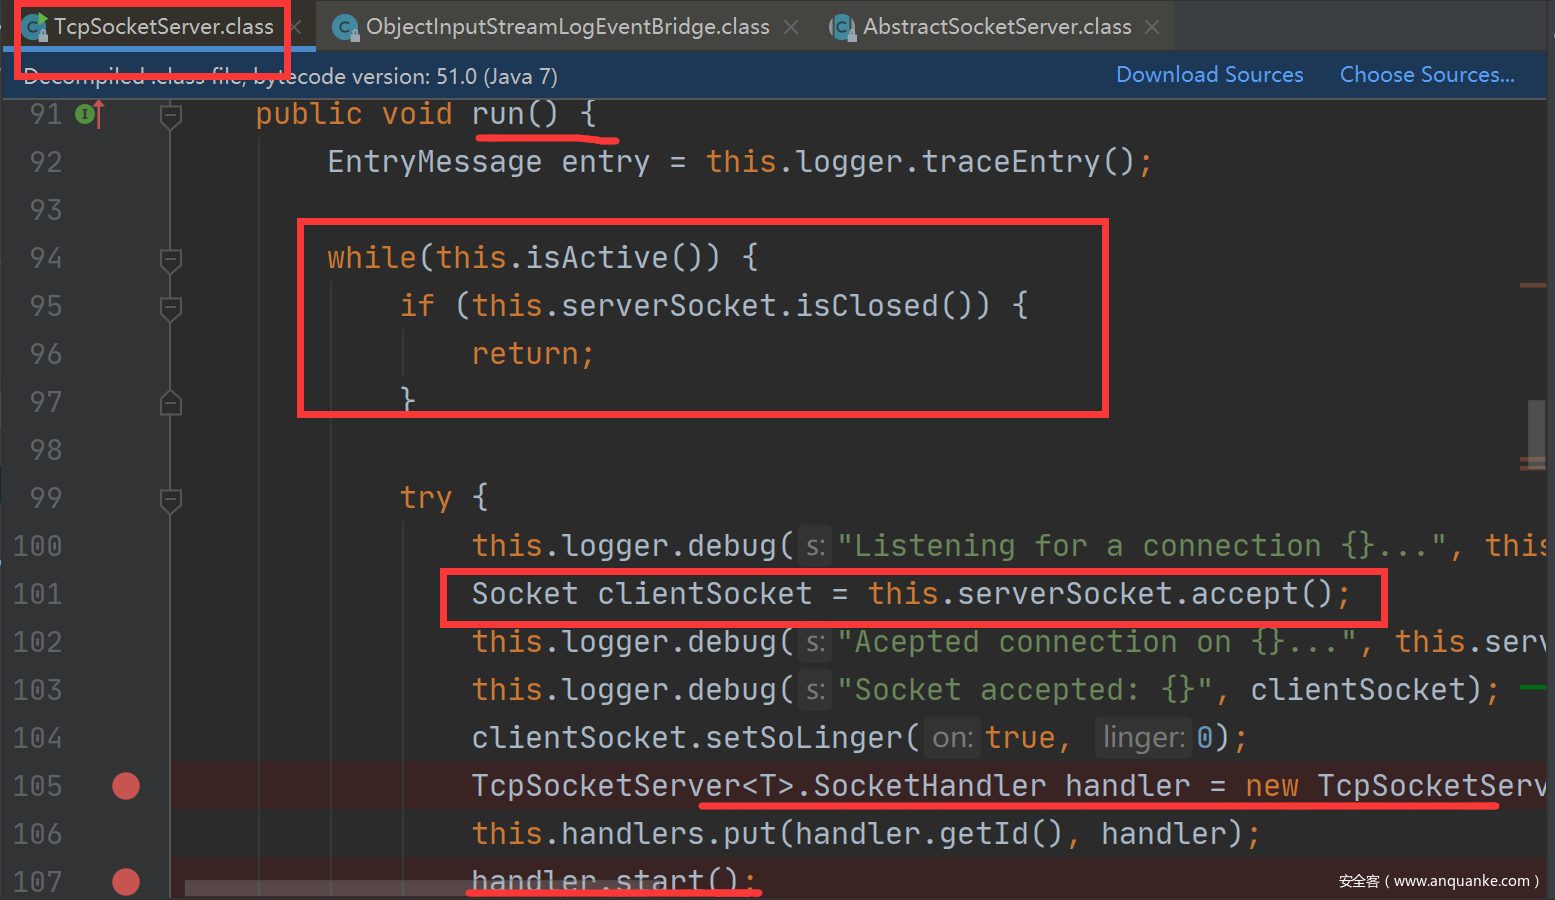Viewport: 1555px width, 900px height.
Task: Fold the try block at line 99
Action: click(x=171, y=499)
